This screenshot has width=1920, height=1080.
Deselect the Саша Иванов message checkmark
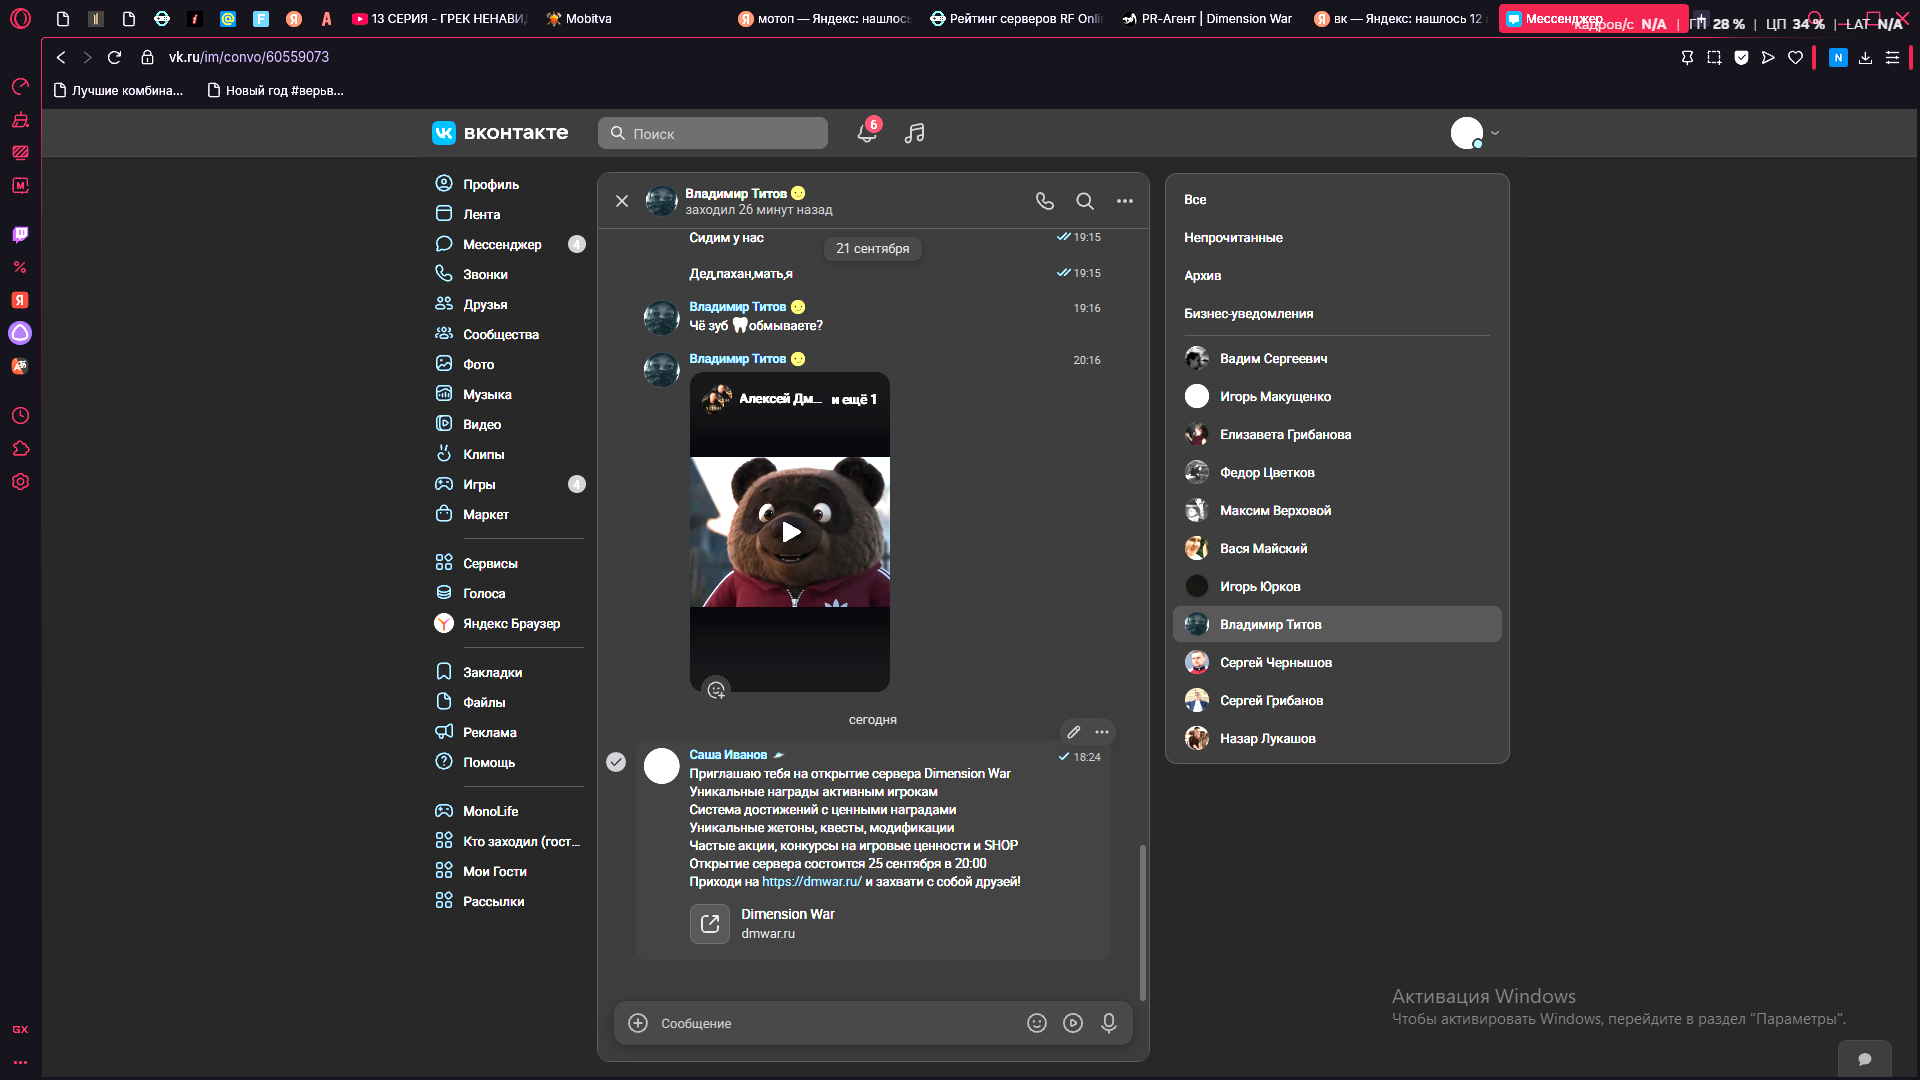(x=616, y=762)
